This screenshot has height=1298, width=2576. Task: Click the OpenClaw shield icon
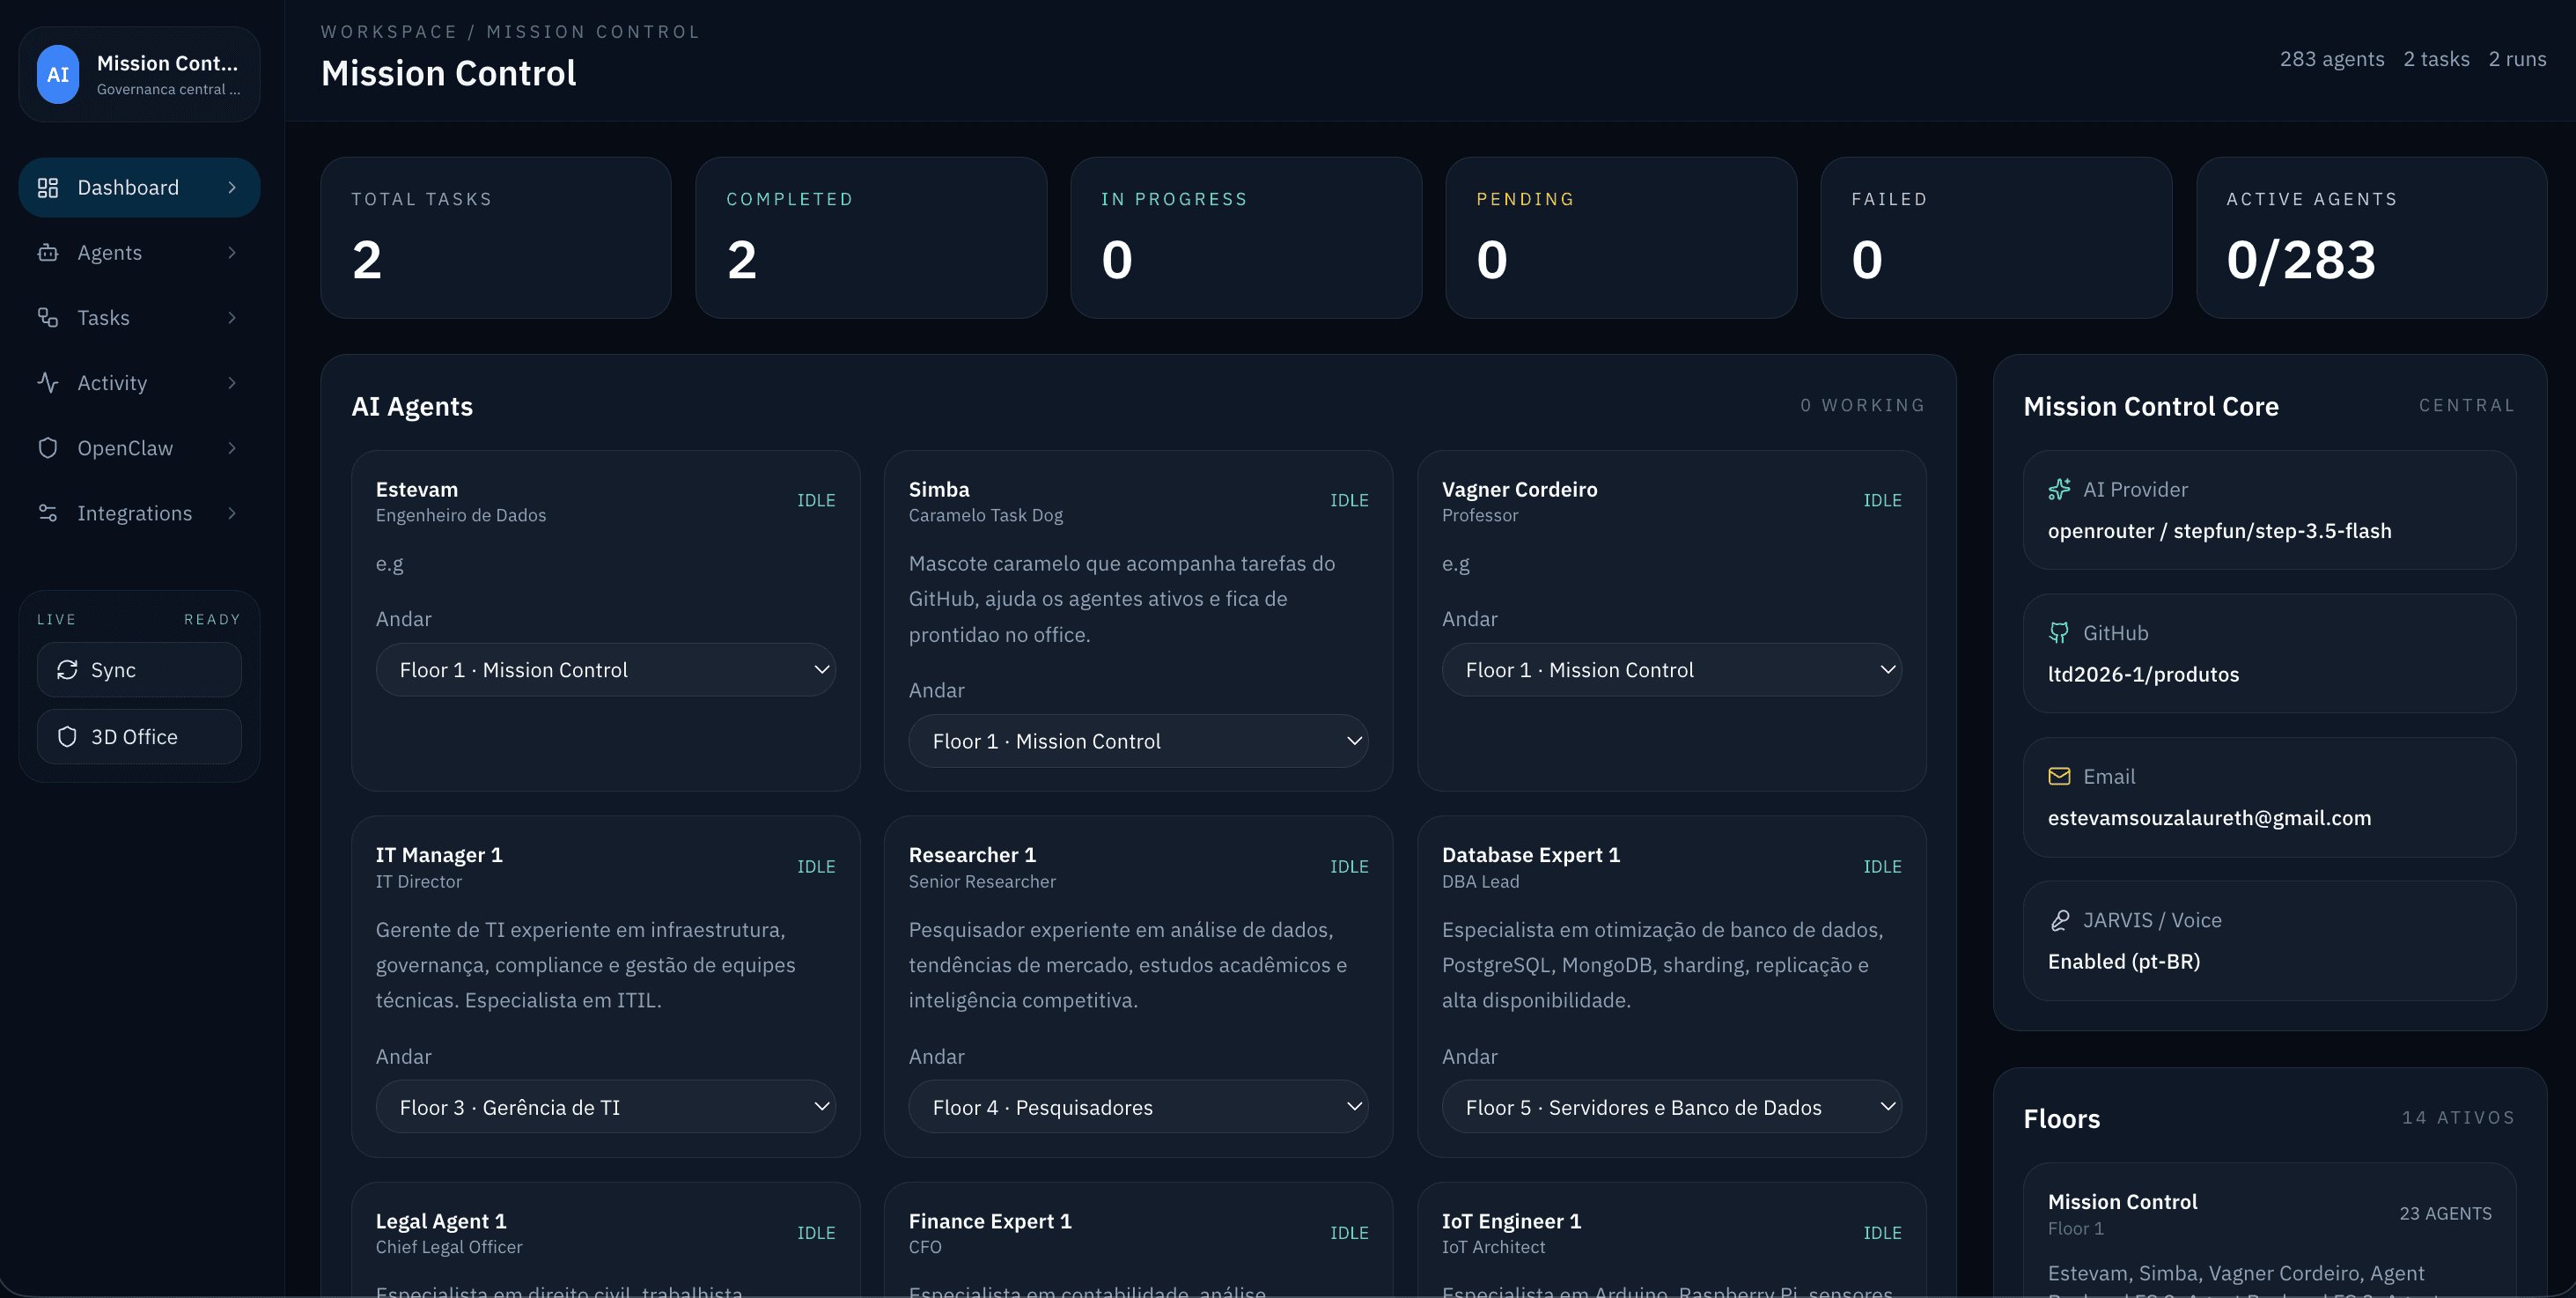48,447
